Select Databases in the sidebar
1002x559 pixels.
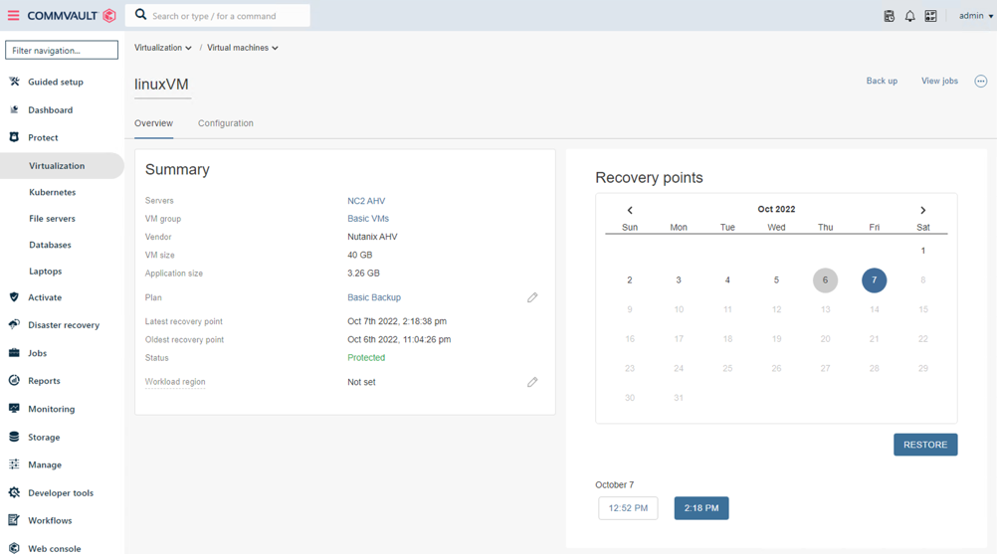pyautogui.click(x=50, y=245)
